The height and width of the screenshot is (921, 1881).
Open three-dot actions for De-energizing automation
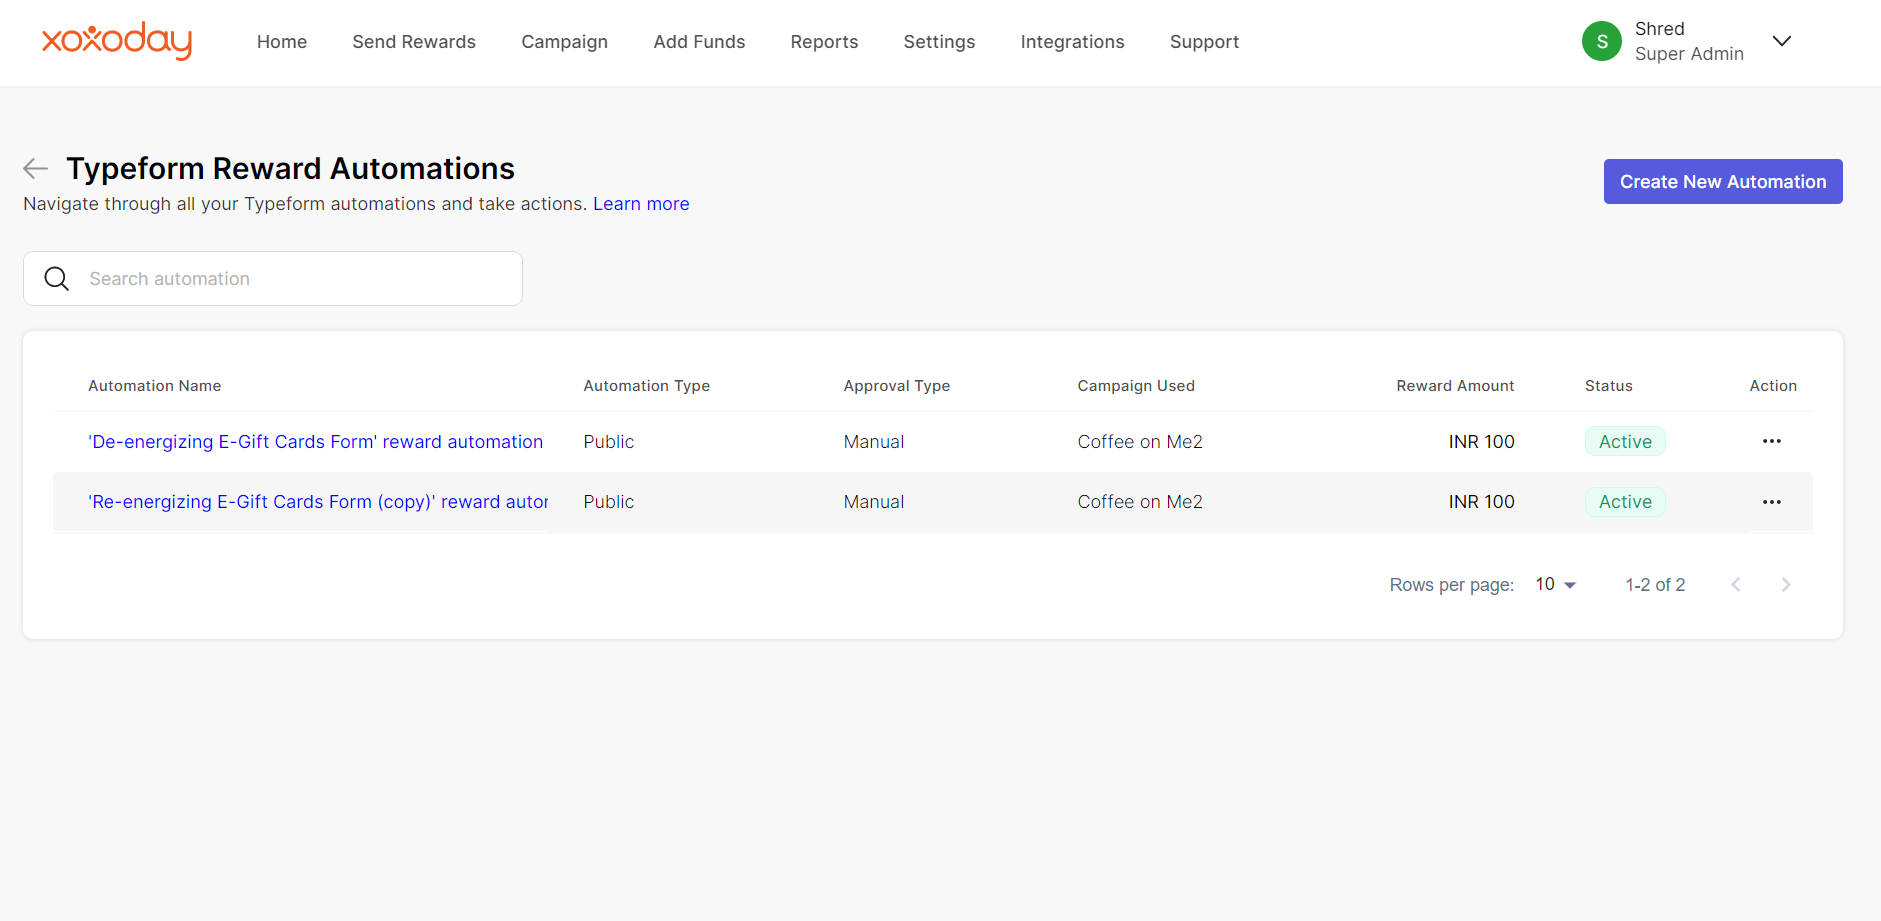(x=1771, y=441)
